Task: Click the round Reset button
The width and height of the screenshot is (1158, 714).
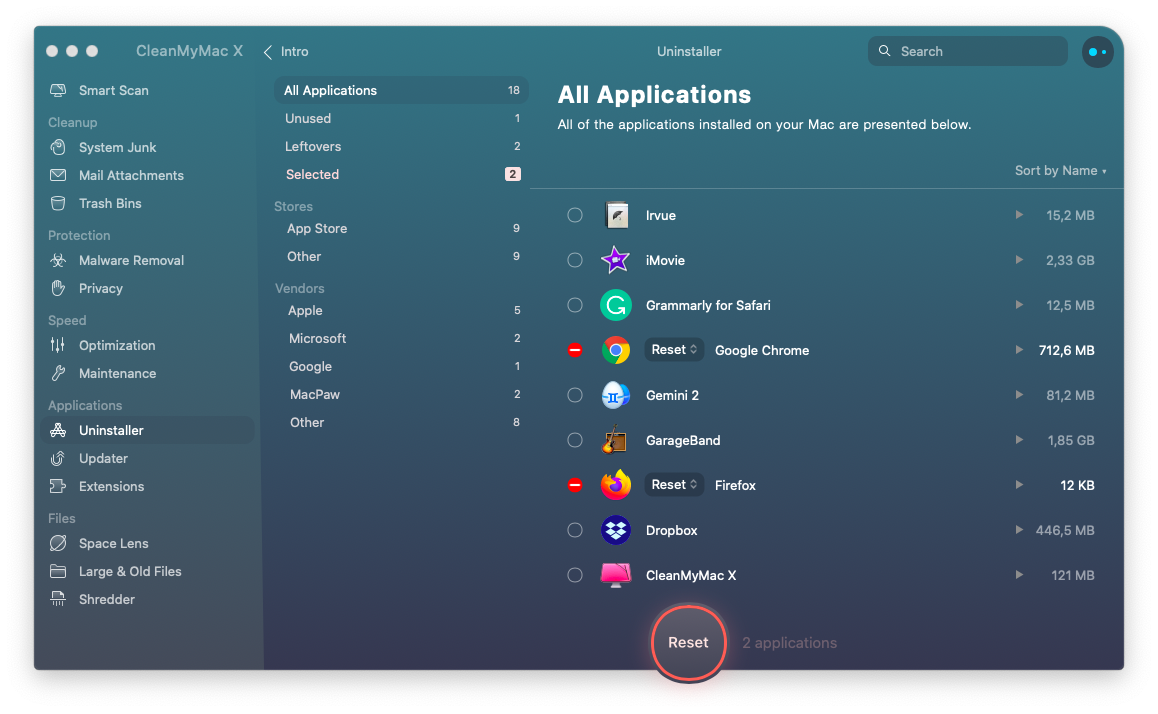Action: tap(688, 642)
